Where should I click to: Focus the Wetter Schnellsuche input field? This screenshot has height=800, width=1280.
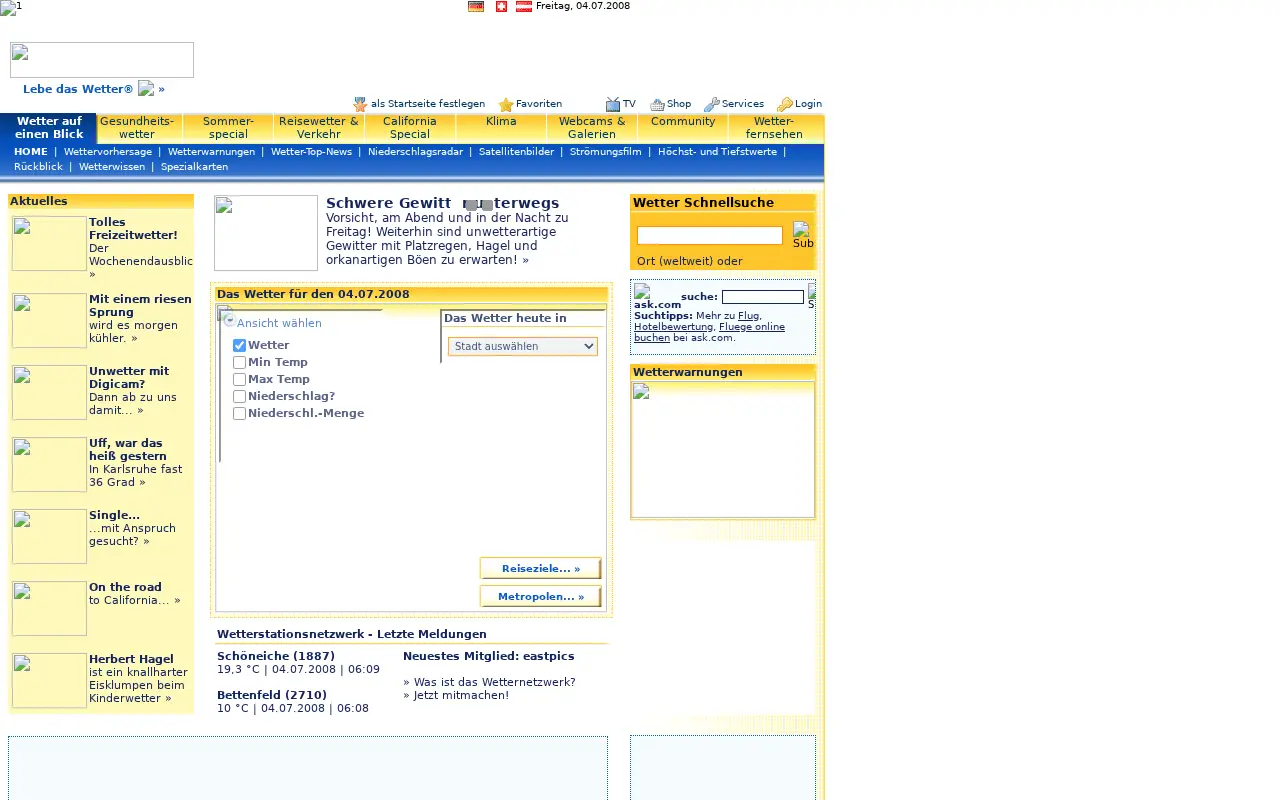[x=710, y=236]
